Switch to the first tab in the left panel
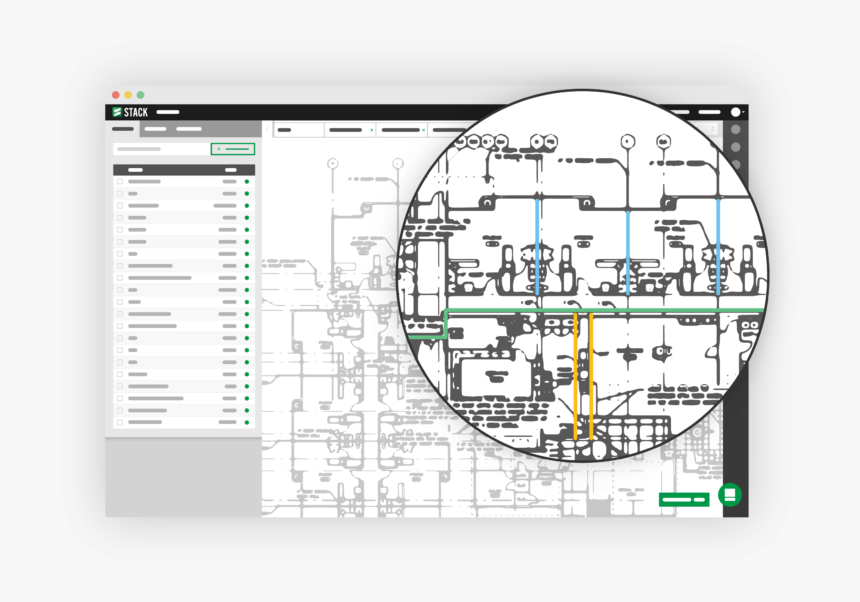The width and height of the screenshot is (860, 602). pyautogui.click(x=123, y=129)
